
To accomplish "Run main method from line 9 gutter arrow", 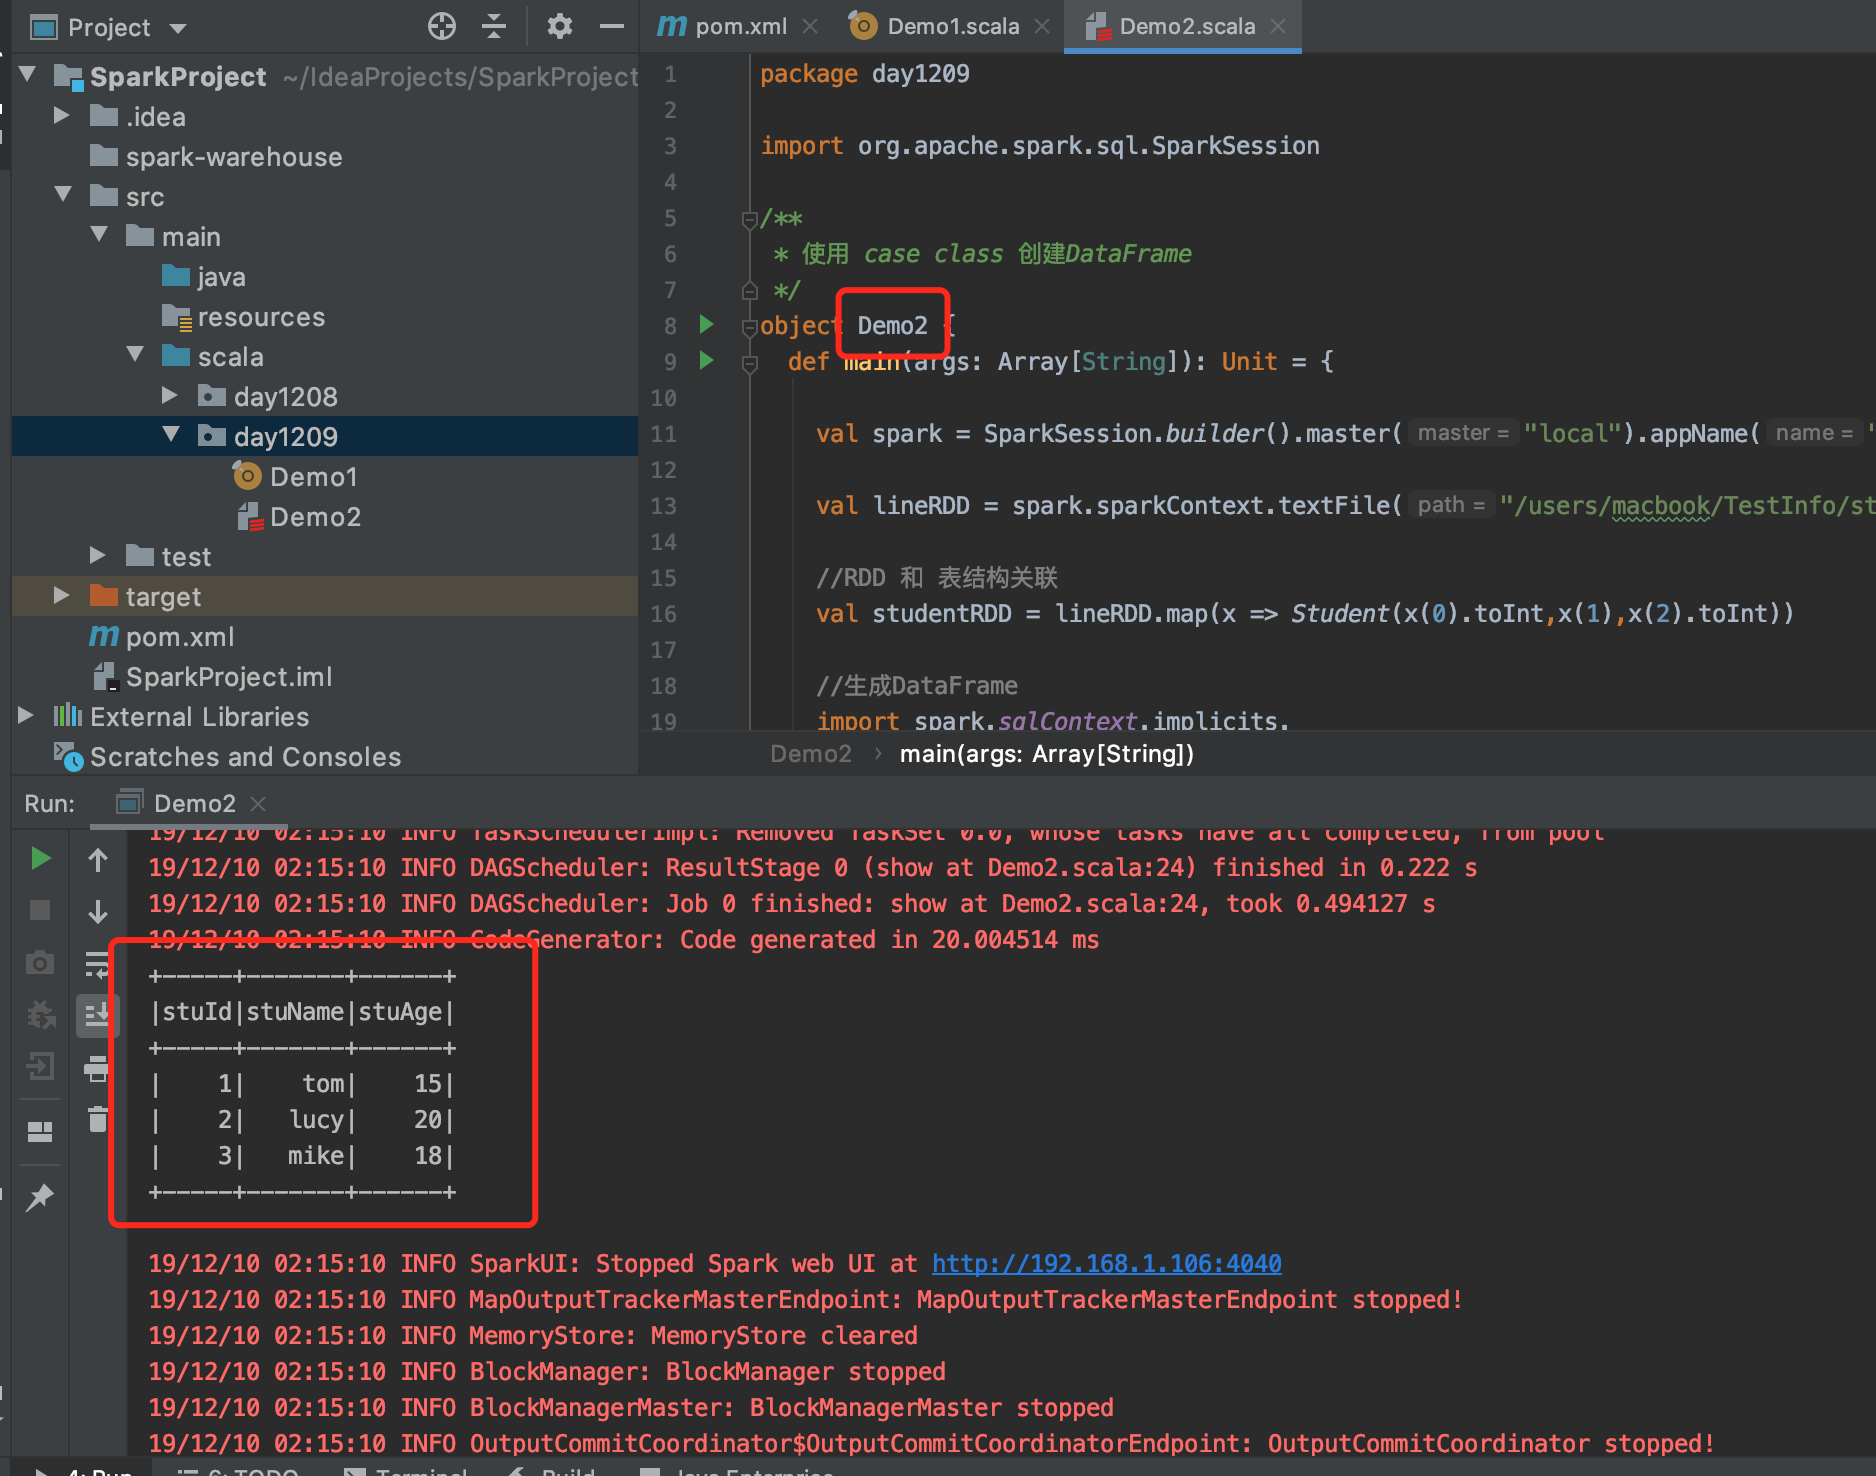I will click(707, 360).
